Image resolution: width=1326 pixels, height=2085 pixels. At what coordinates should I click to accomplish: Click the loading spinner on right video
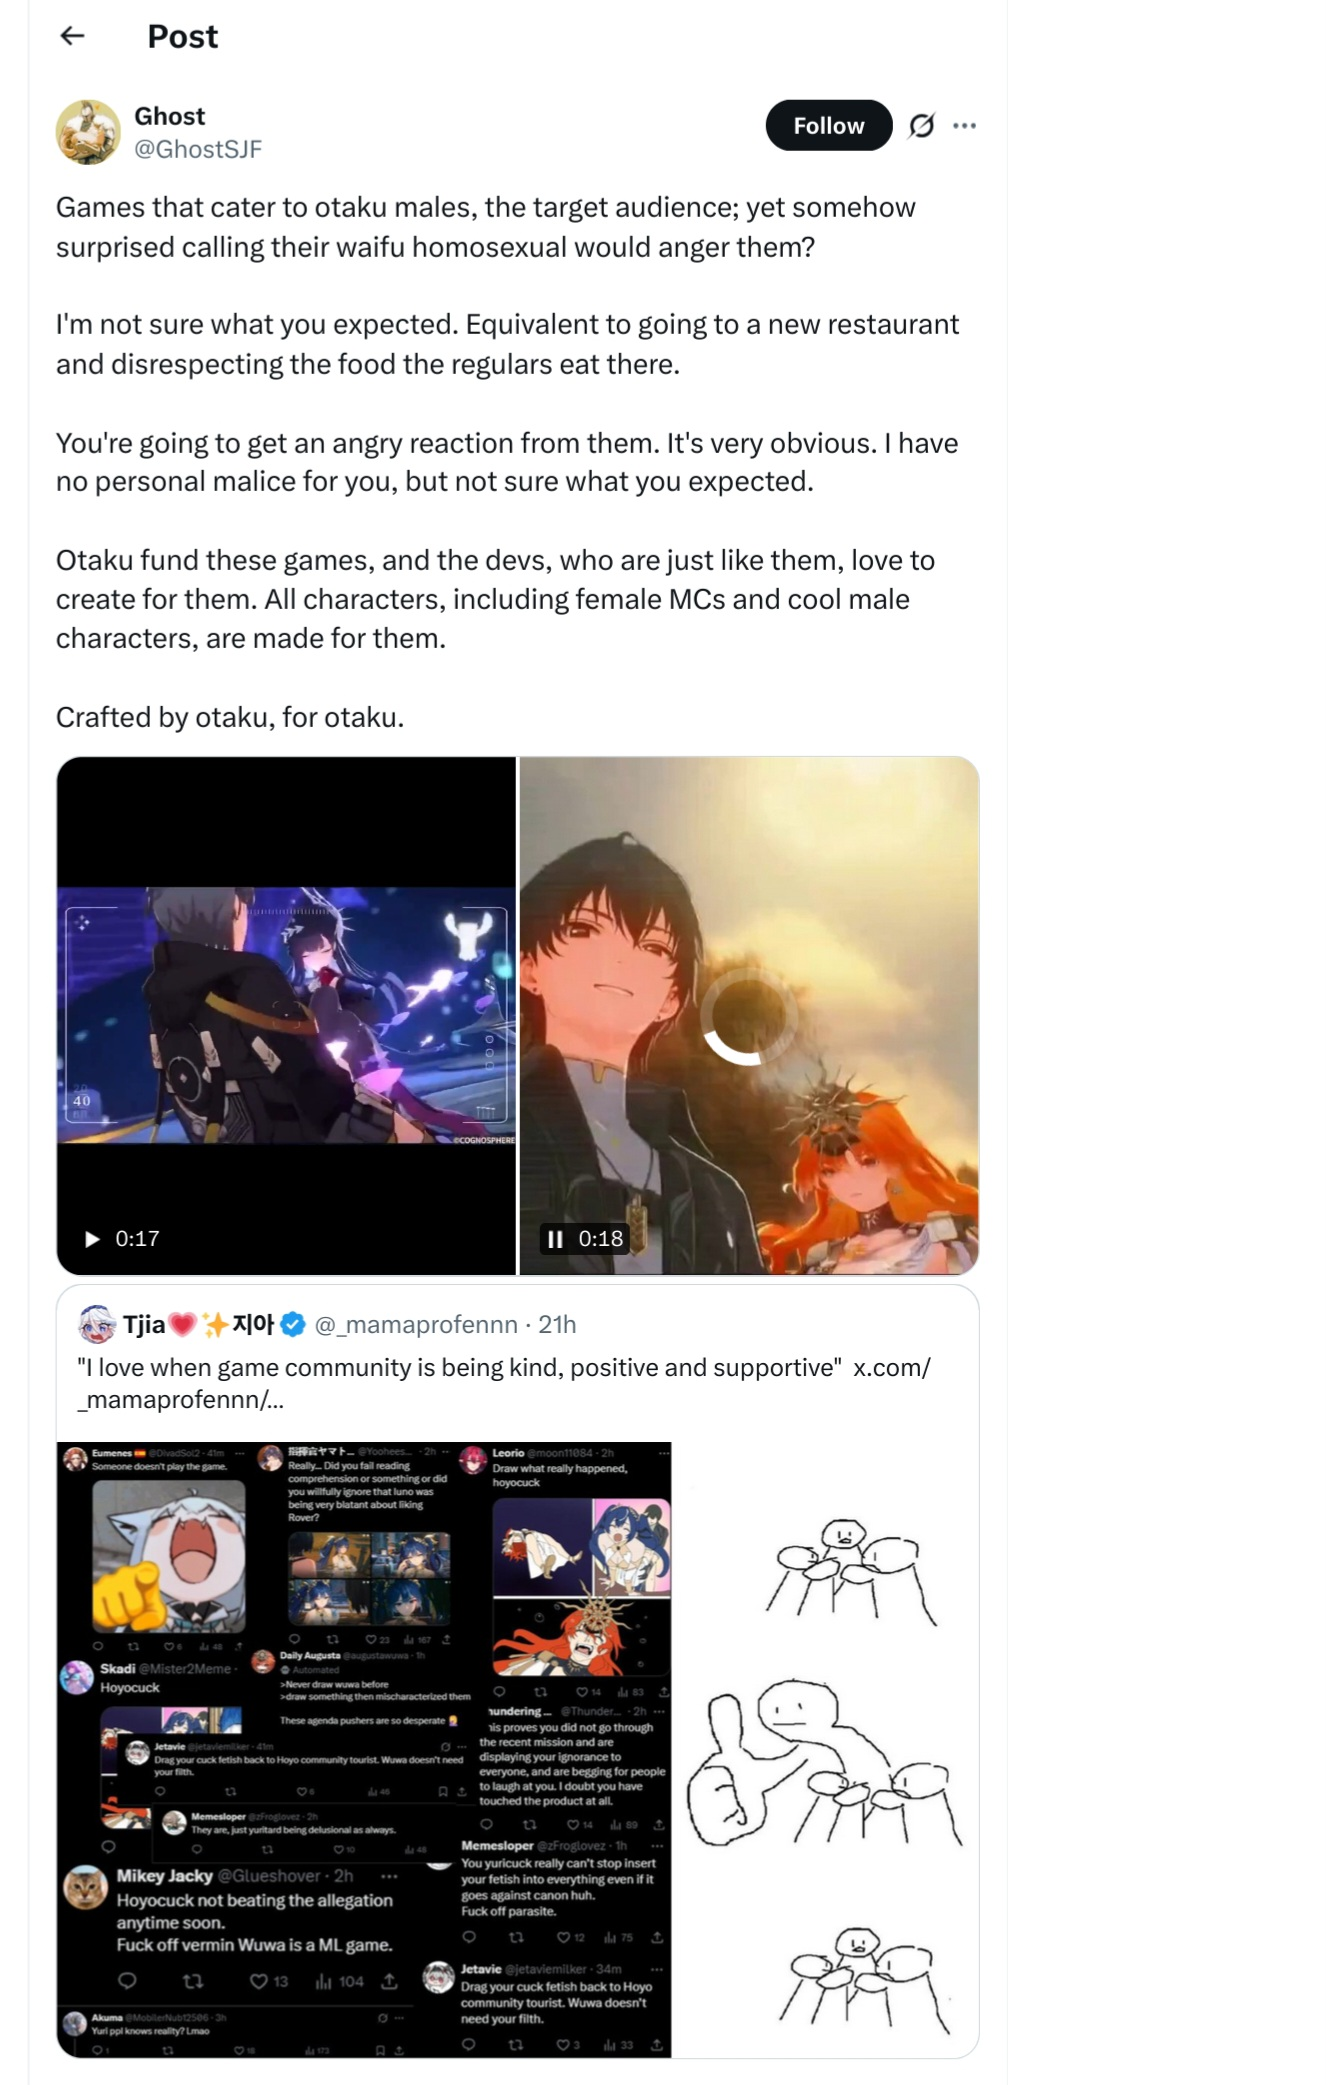pos(749,1015)
